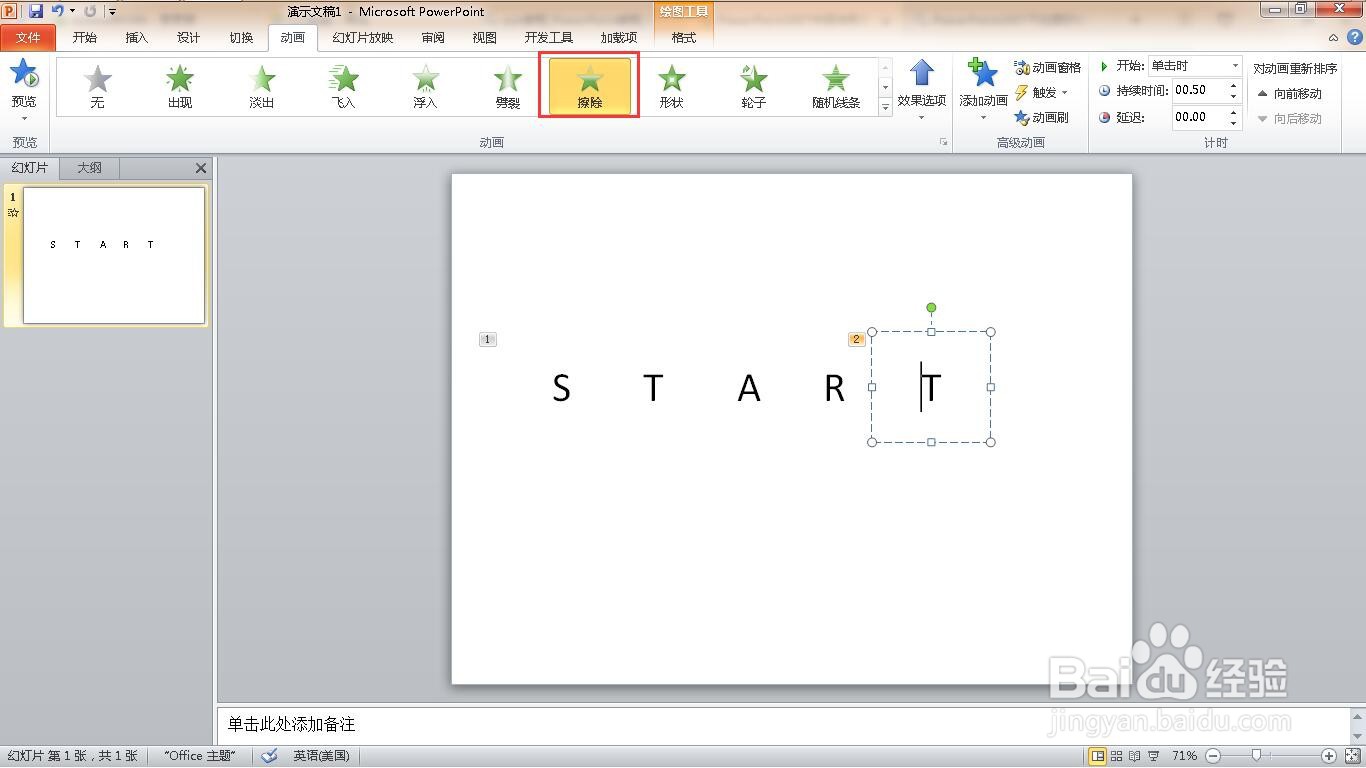
Task: Open the 格式 Format drawing tools tab
Action: (684, 38)
